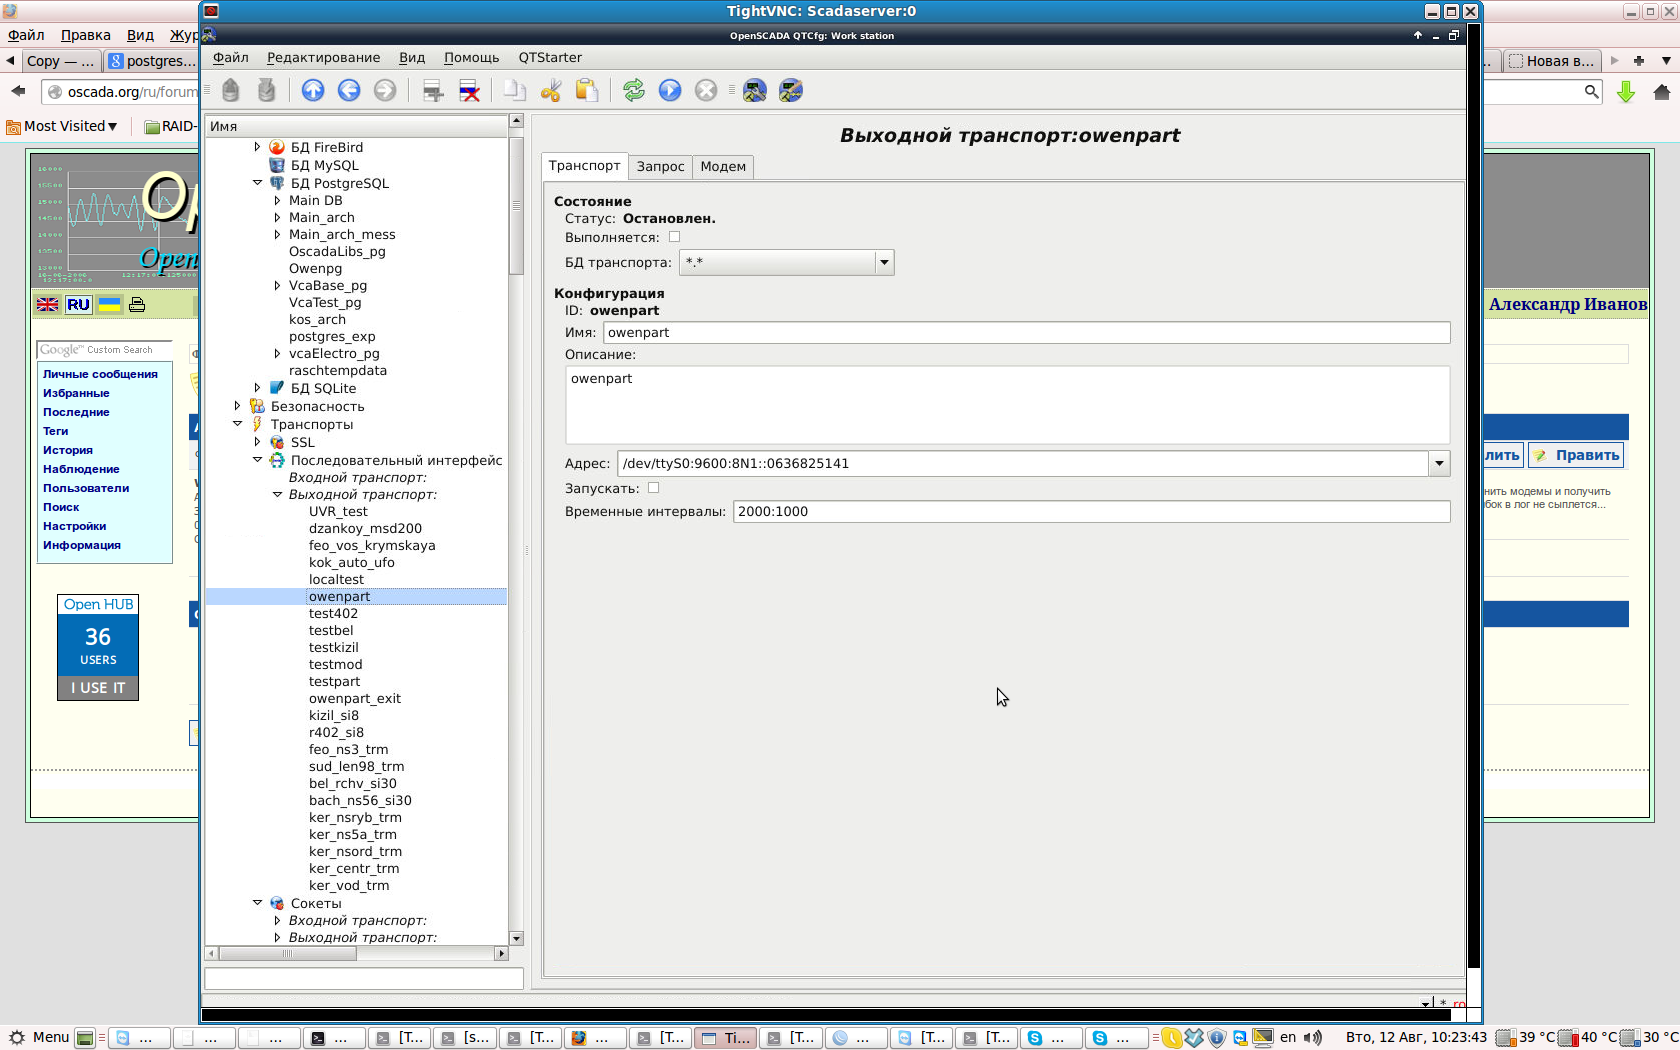Click the Временные интервалы input field
This screenshot has width=1680, height=1050.
(1090, 512)
